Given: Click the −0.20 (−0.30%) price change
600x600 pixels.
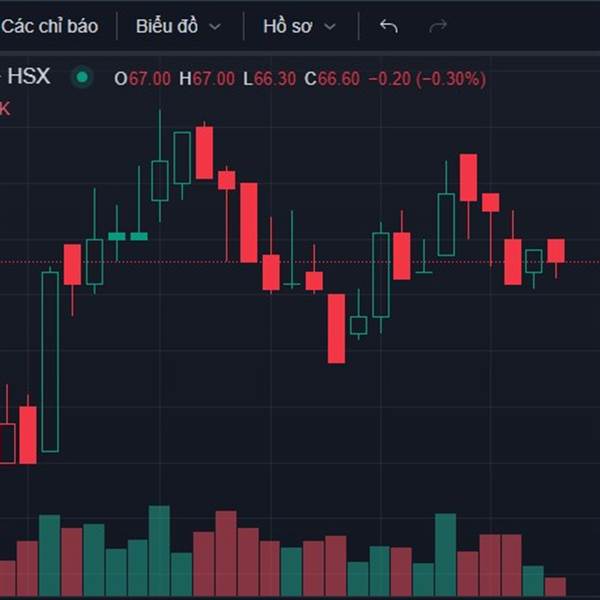Looking at the screenshot, I should pyautogui.click(x=427, y=78).
